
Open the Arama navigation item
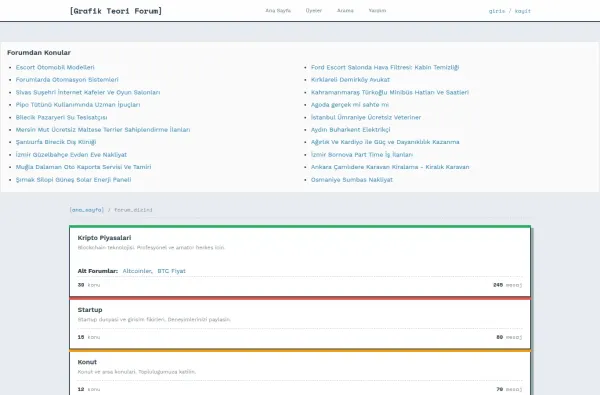(x=345, y=11)
